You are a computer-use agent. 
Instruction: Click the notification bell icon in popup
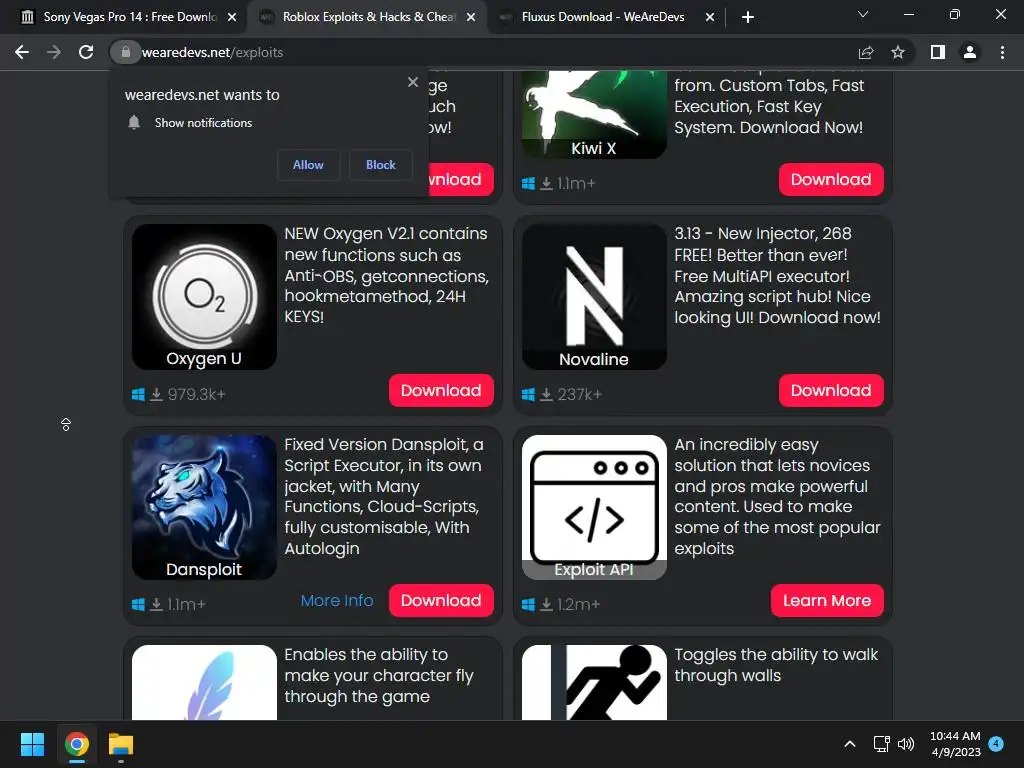pyautogui.click(x=134, y=122)
